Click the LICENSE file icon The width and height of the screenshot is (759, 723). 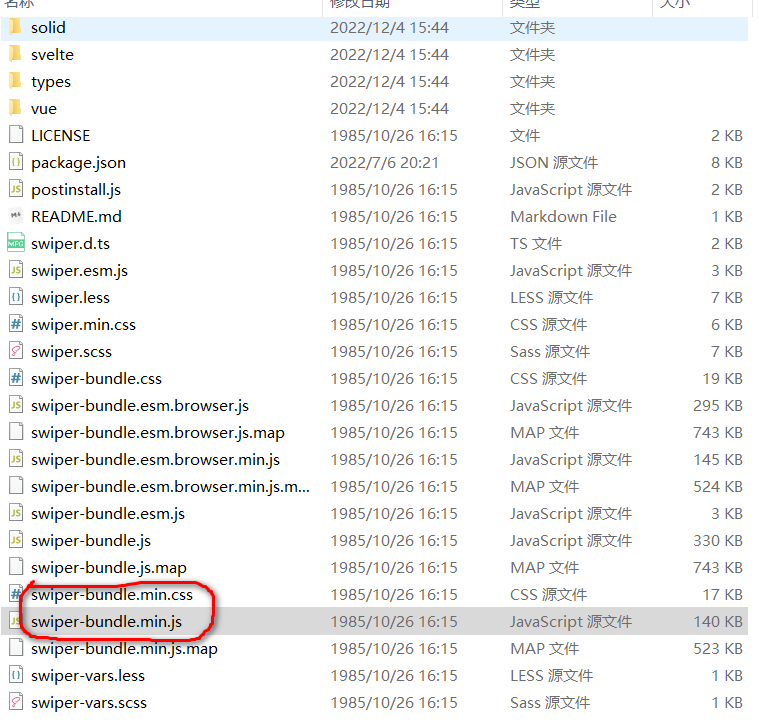pyautogui.click(x=16, y=135)
